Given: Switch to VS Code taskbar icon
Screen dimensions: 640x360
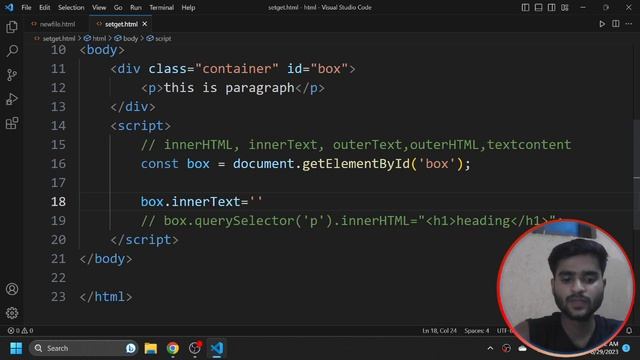Looking at the screenshot, I should tap(217, 348).
